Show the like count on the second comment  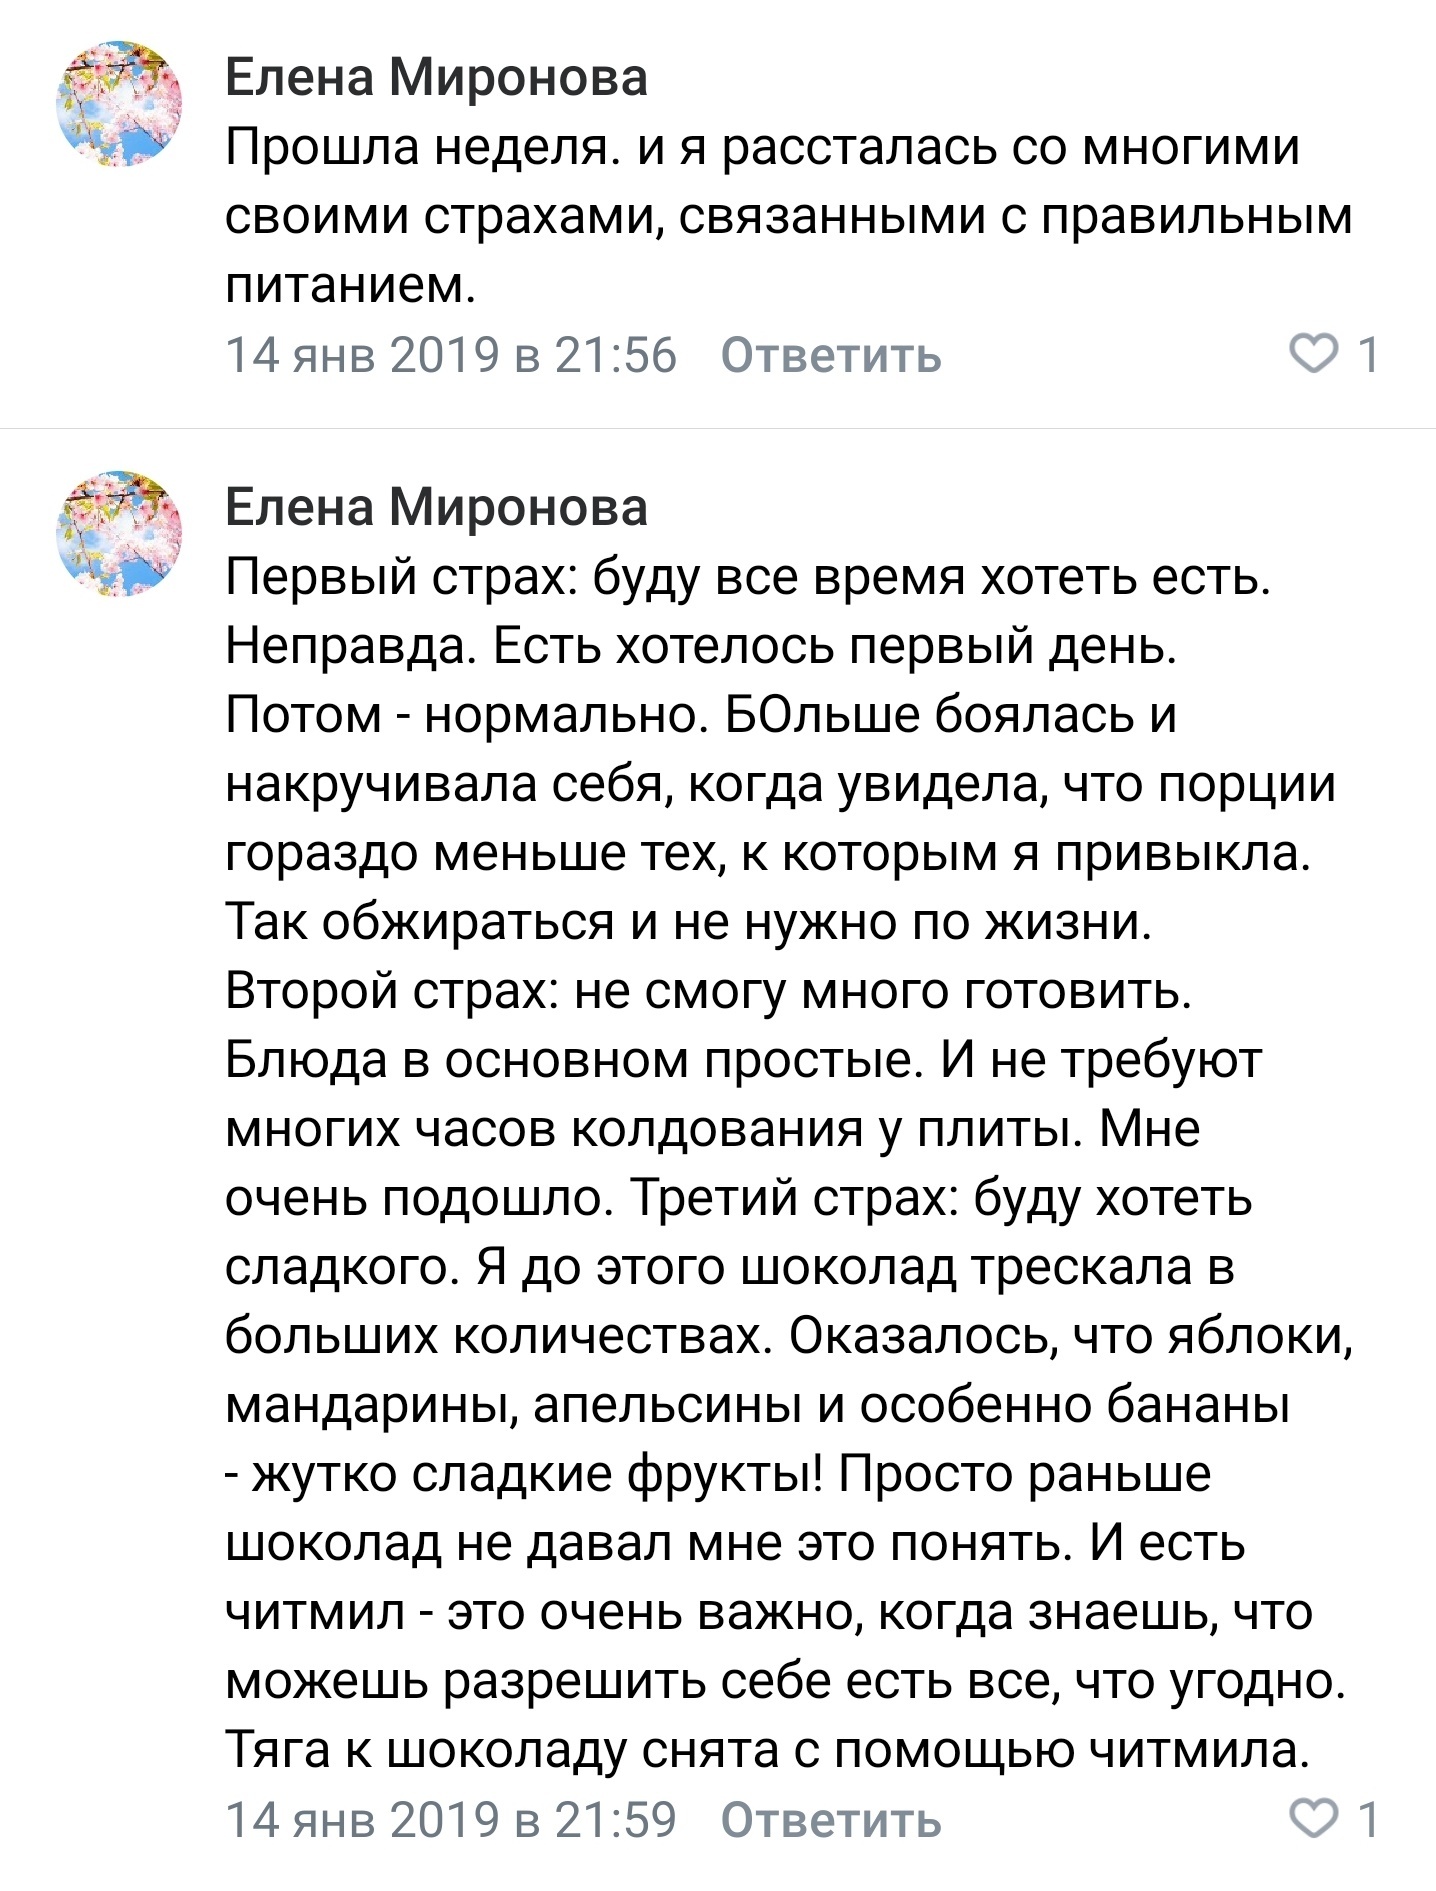[x=1369, y=1818]
